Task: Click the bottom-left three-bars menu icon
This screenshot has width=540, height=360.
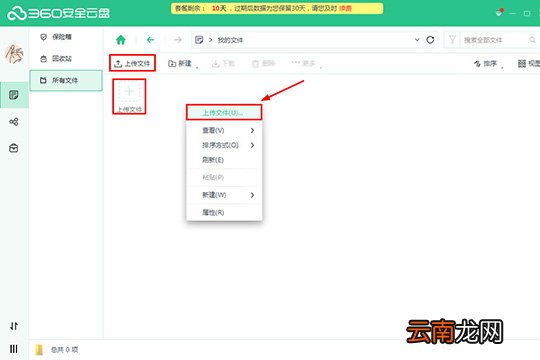Action: click(x=14, y=349)
